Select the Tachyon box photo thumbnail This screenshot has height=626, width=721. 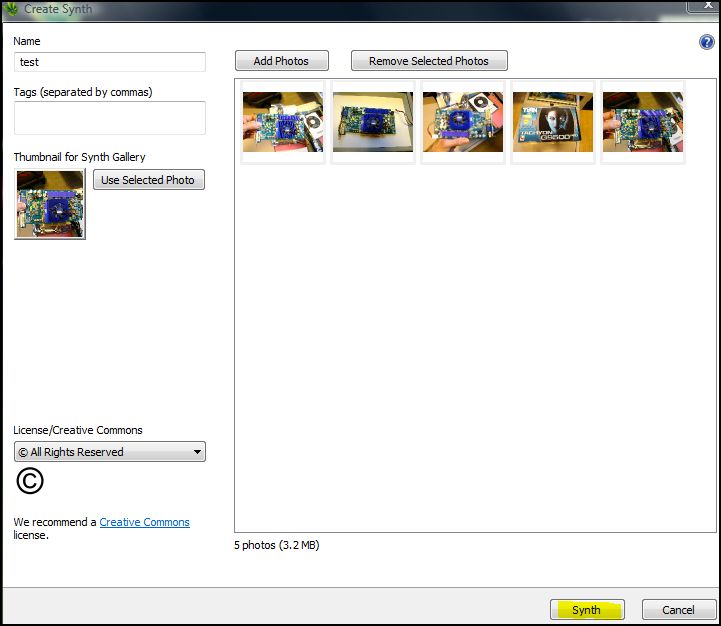click(553, 122)
